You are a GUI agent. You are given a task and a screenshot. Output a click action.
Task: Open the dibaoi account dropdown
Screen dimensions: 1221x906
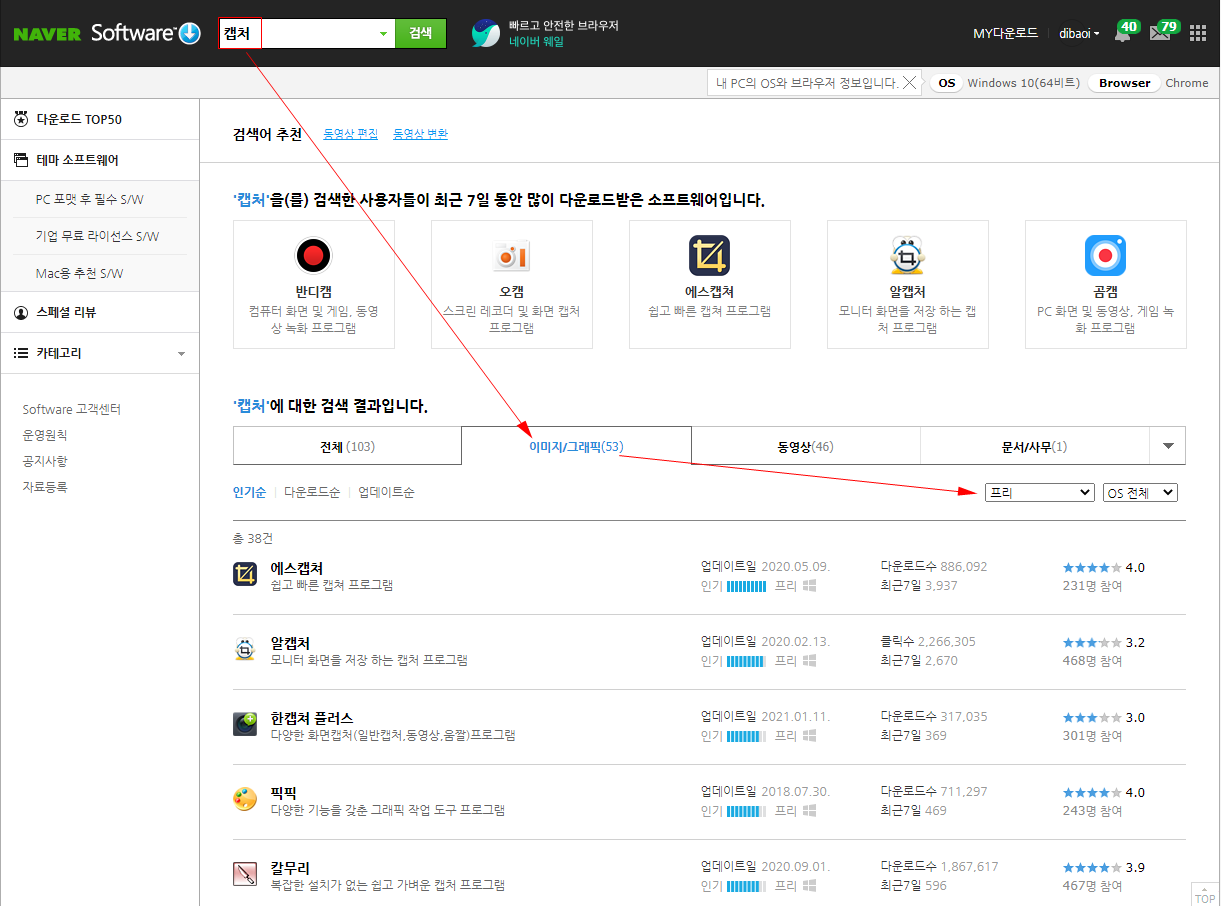tap(1079, 33)
